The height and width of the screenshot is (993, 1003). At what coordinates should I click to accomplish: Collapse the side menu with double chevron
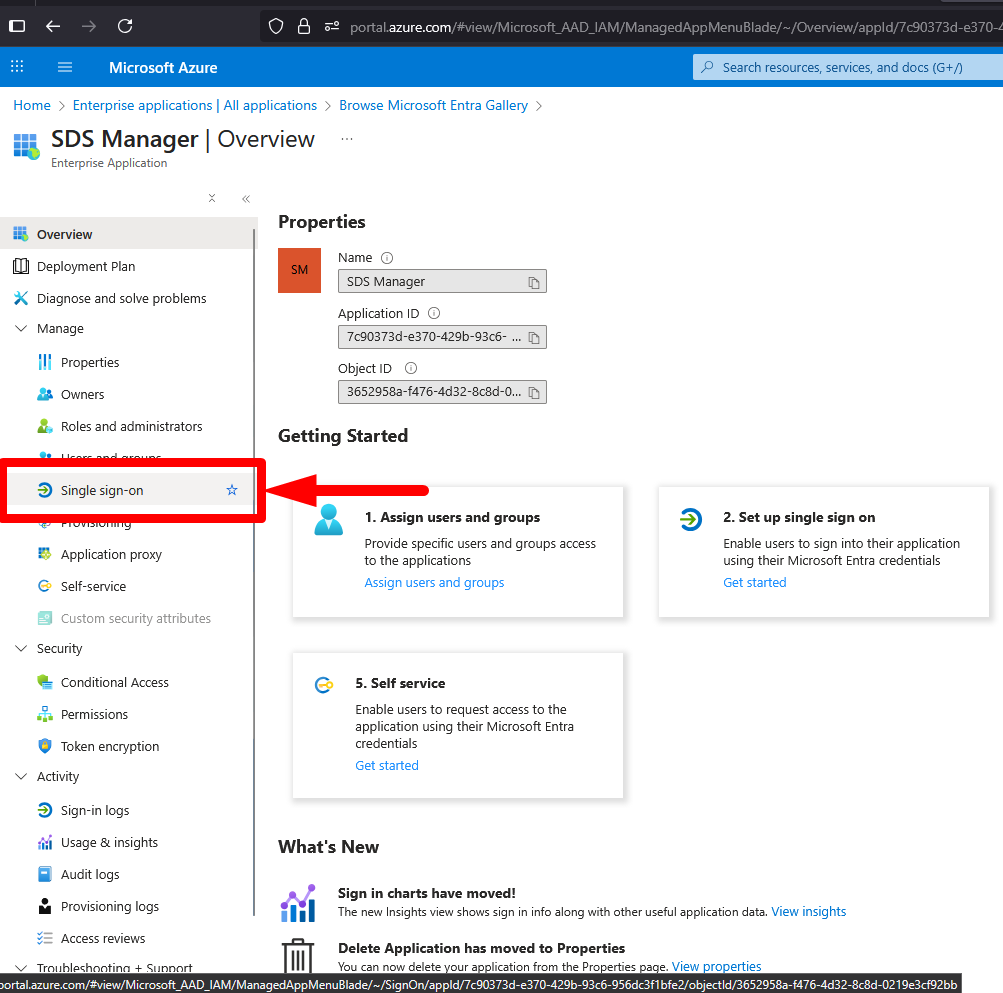(246, 199)
